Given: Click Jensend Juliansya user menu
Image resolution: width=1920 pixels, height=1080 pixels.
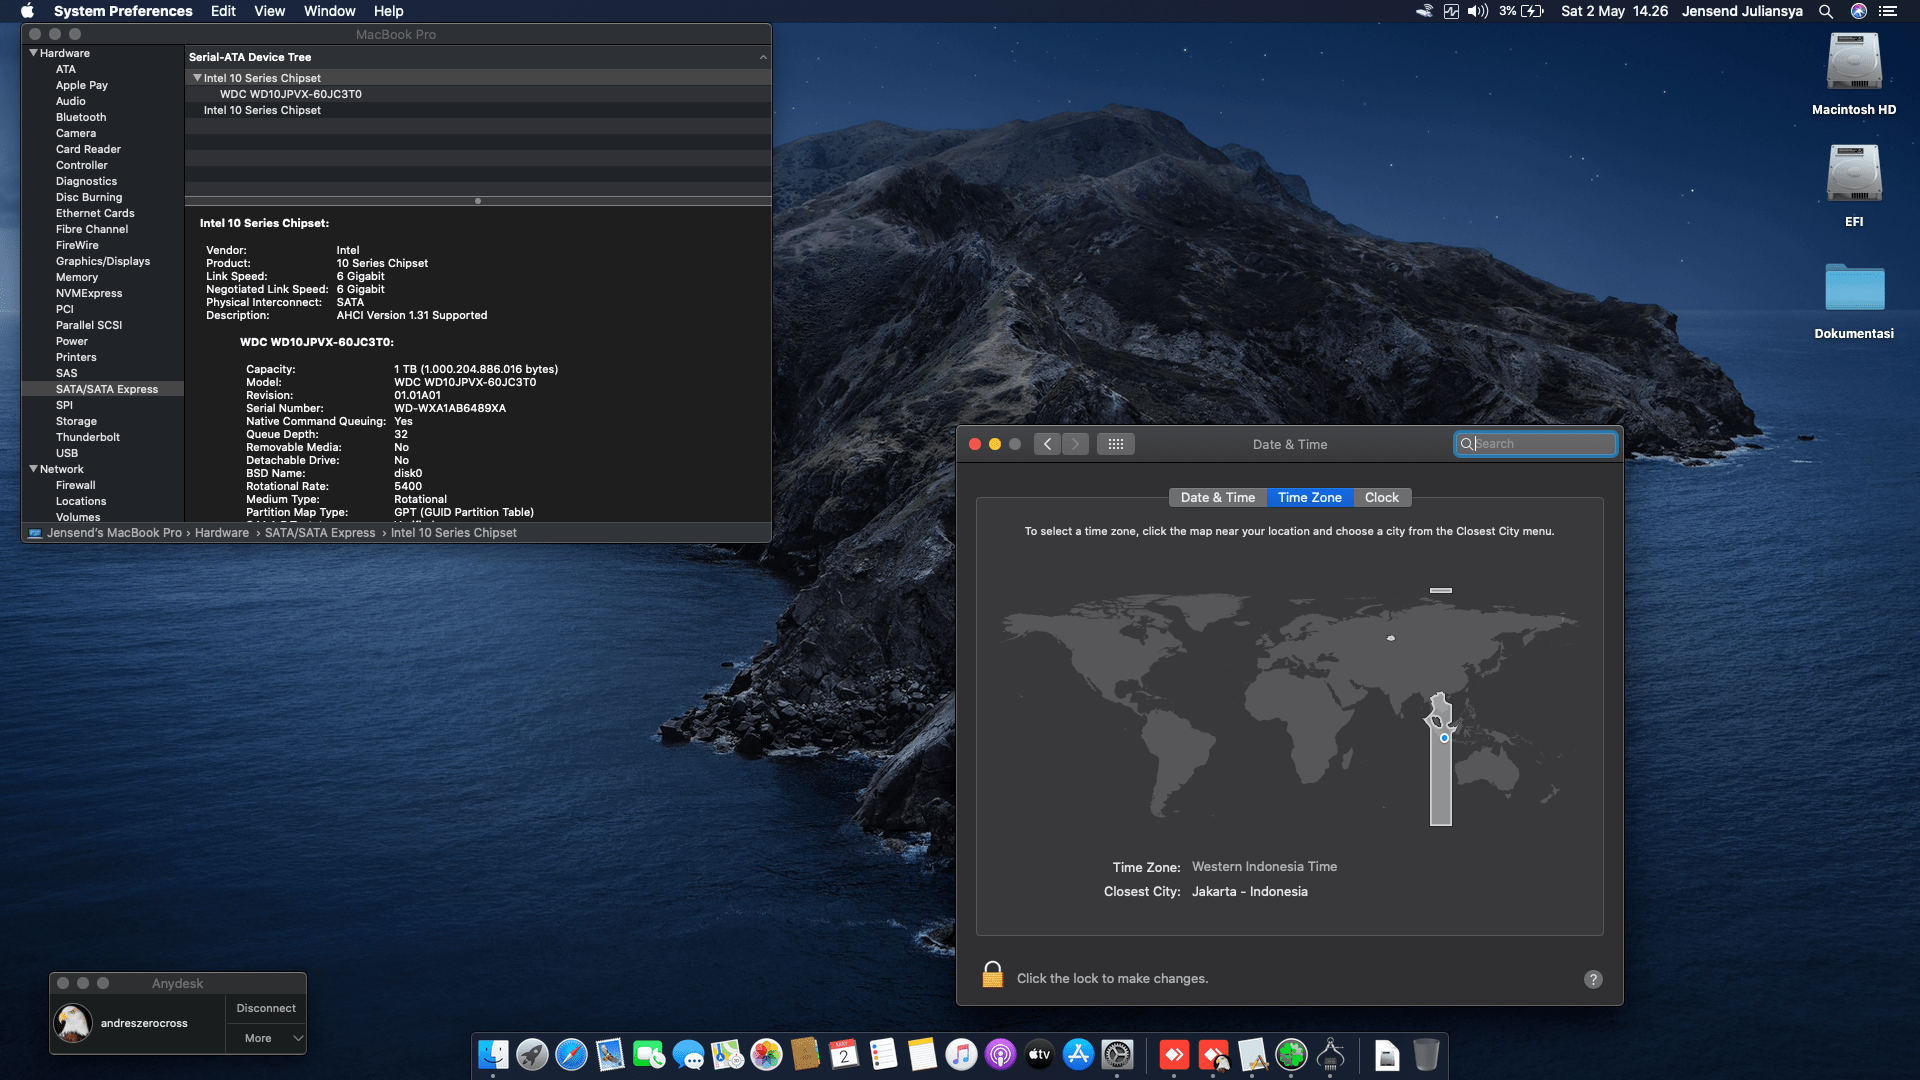Looking at the screenshot, I should tap(1742, 11).
